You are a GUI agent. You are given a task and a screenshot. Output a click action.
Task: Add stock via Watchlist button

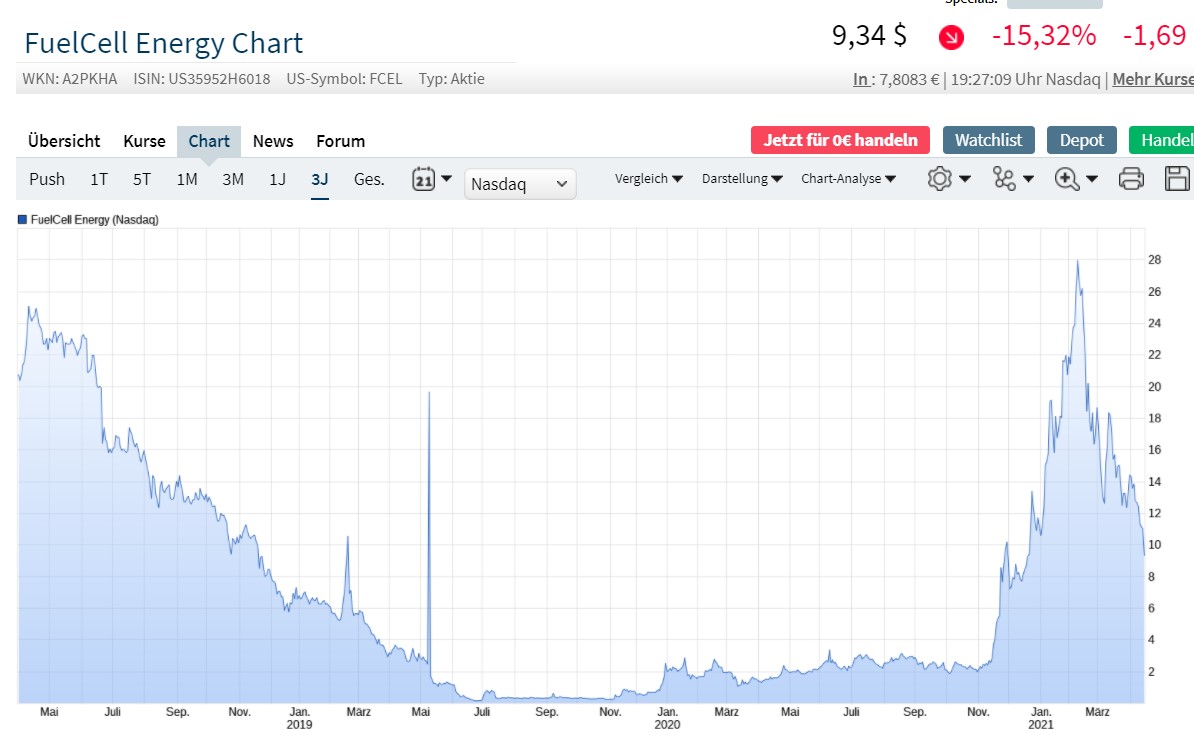point(988,140)
